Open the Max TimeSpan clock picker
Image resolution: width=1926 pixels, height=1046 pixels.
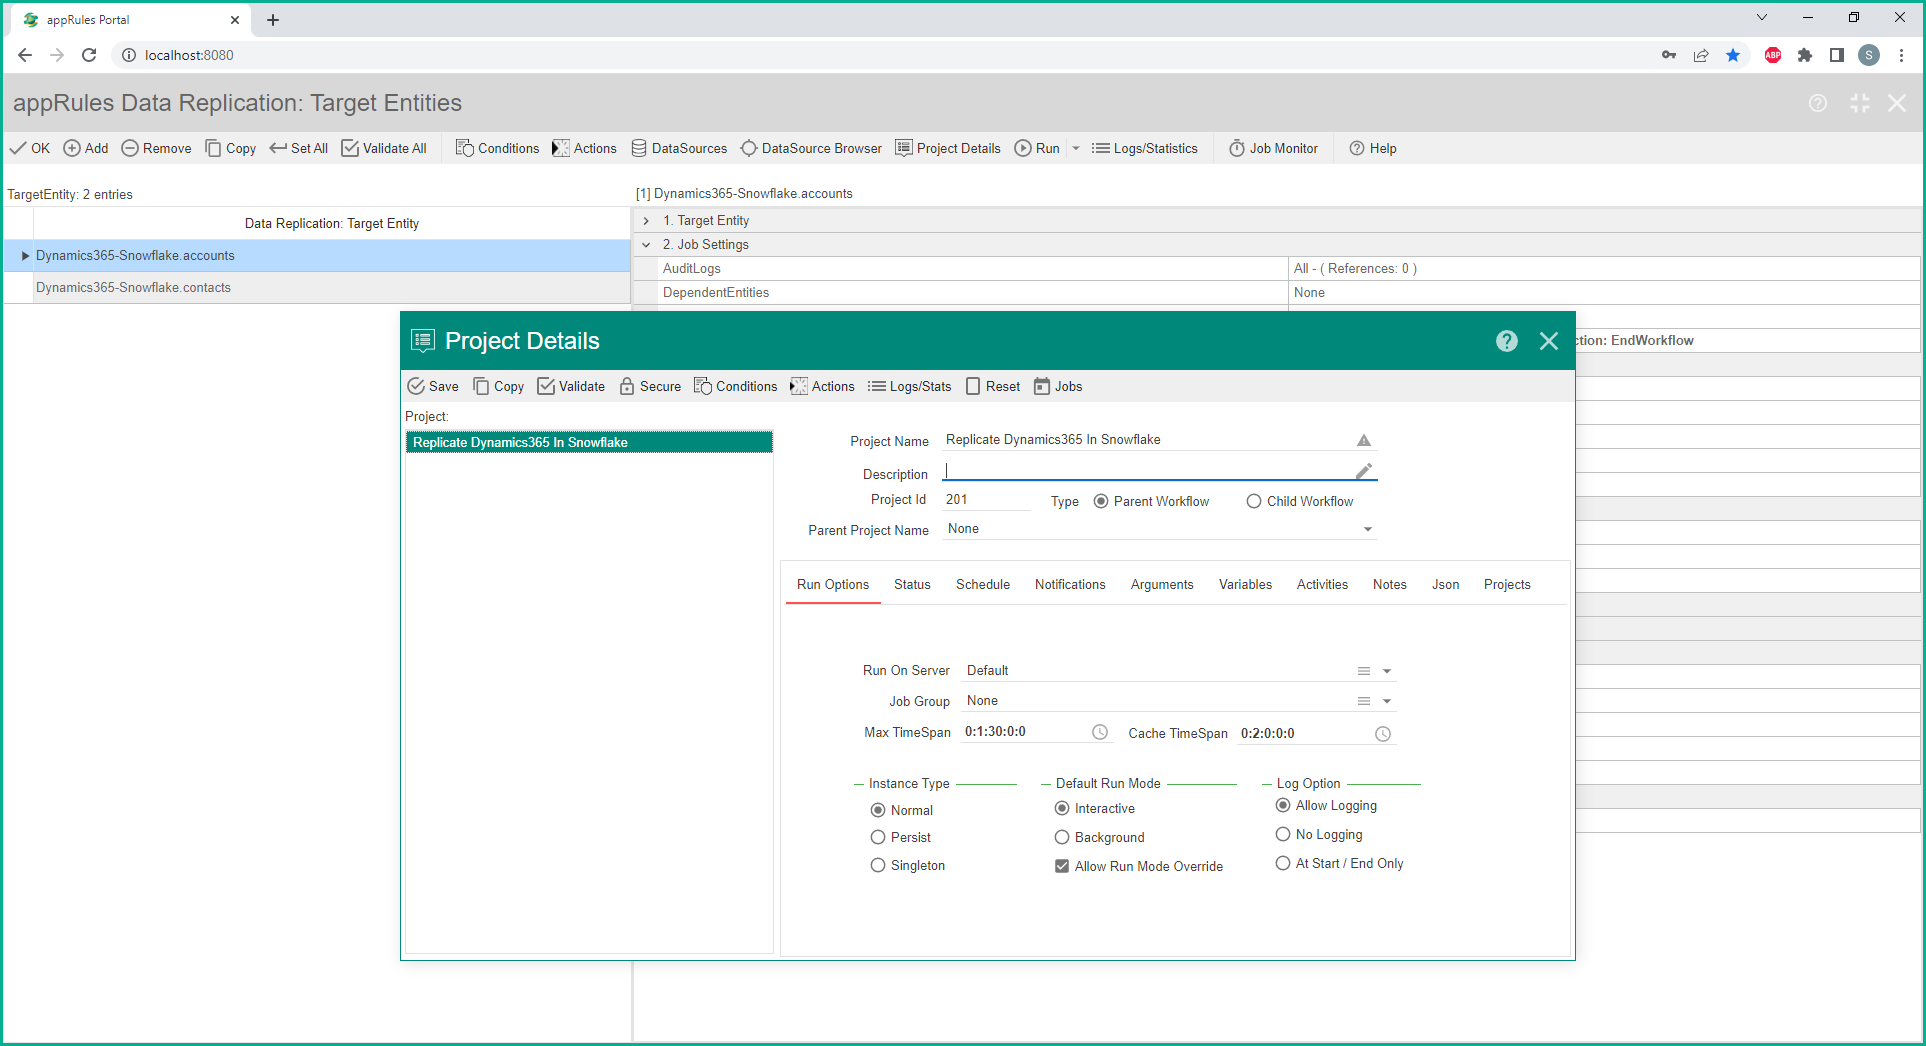[1100, 732]
